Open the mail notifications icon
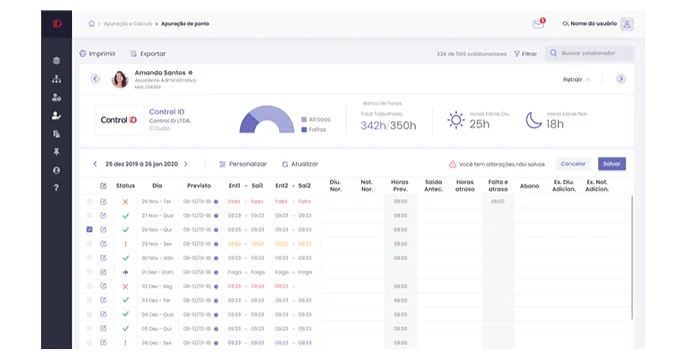This screenshot has width=686, height=360. click(x=538, y=24)
